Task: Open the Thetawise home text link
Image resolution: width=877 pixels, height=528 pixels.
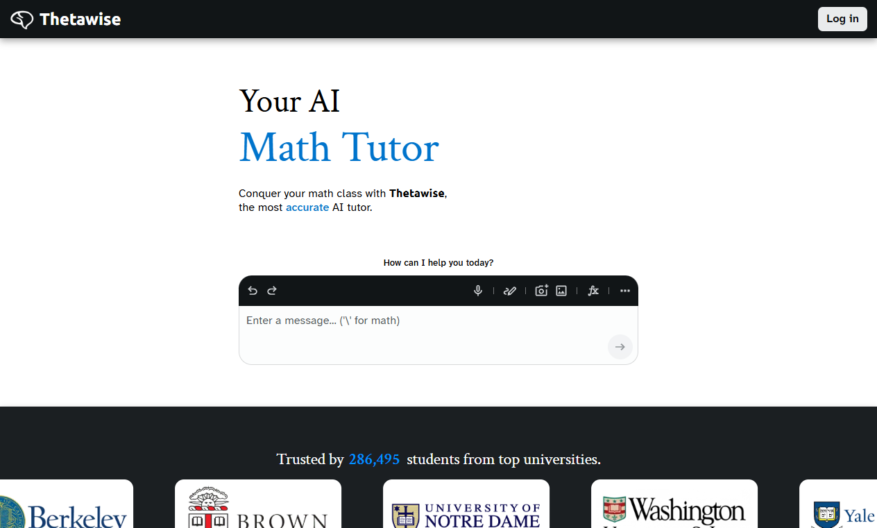Action: [x=80, y=20]
